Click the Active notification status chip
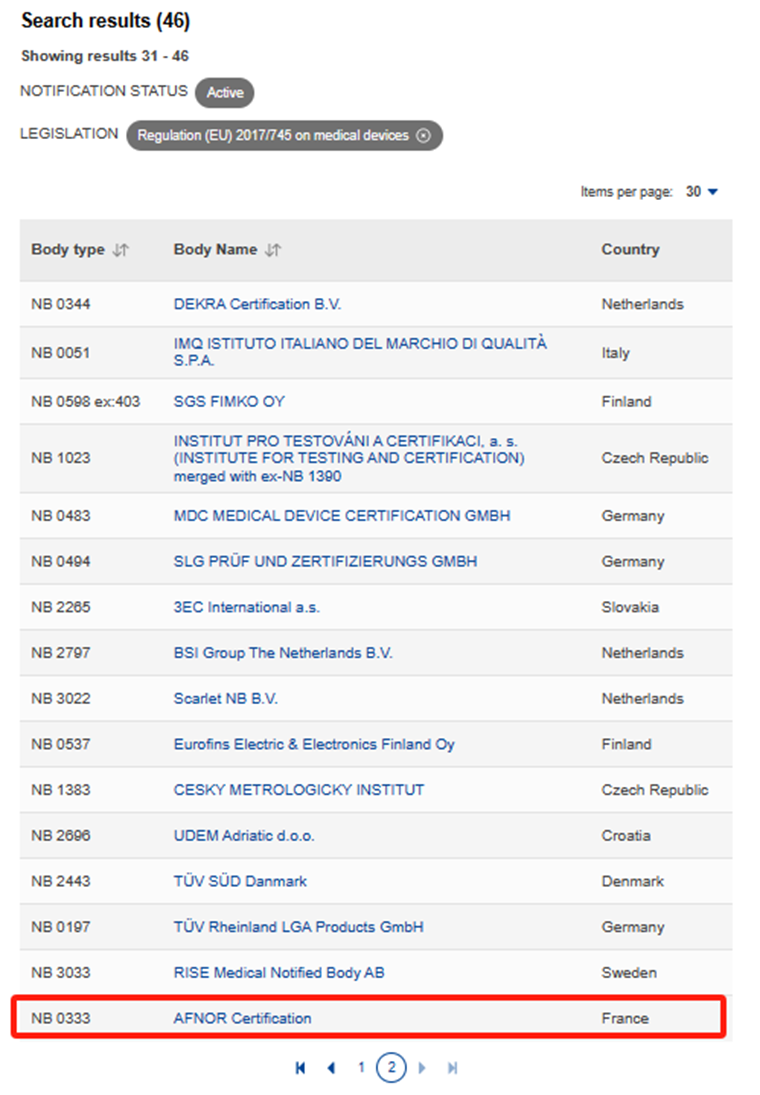Viewport: 760px width, 1095px height. (224, 93)
